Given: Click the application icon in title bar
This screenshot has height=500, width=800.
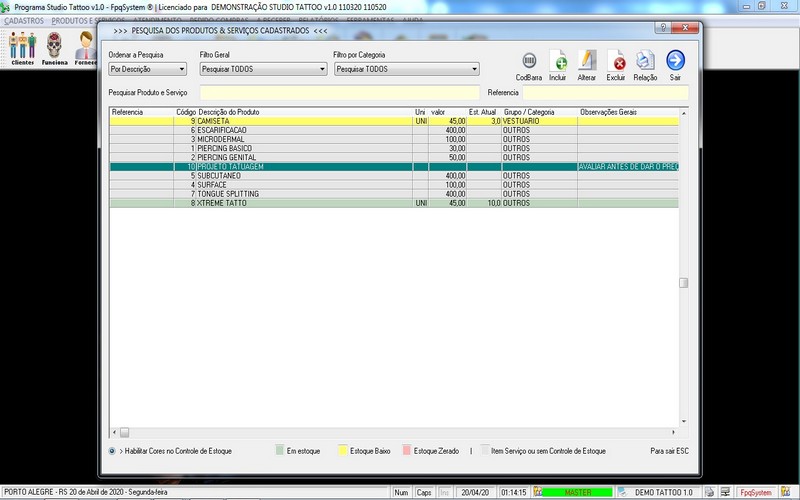Looking at the screenshot, I should [6, 7].
